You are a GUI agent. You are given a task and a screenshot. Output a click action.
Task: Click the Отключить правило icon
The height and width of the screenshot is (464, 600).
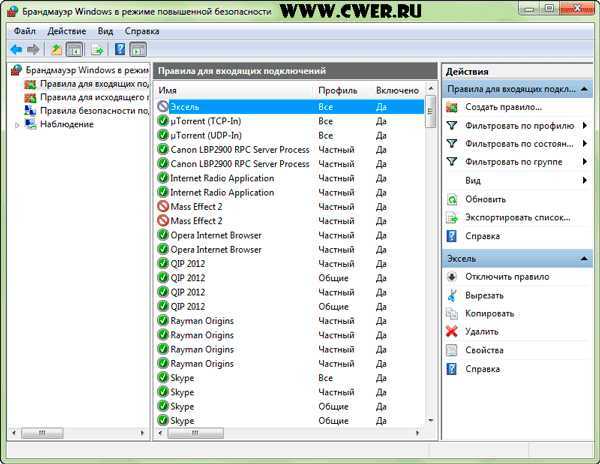(452, 277)
